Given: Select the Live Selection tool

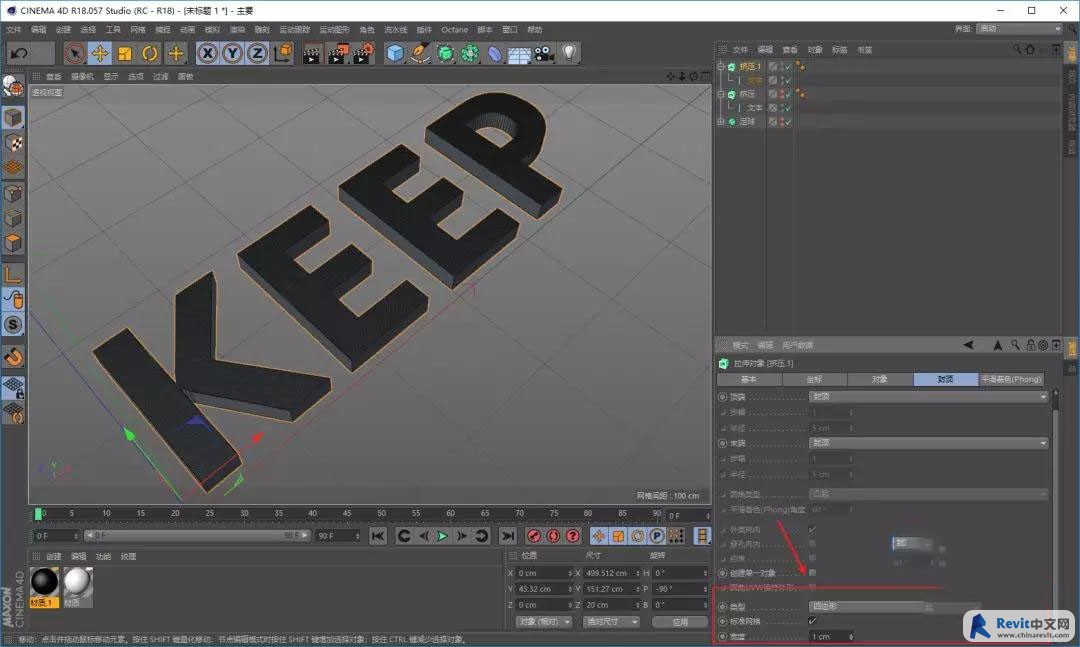Looking at the screenshot, I should tap(75, 53).
